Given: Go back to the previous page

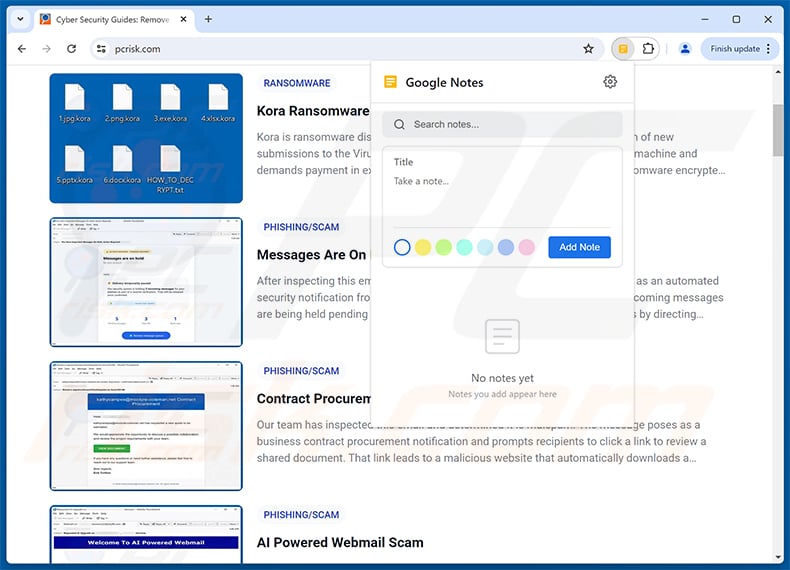Looking at the screenshot, I should 22,49.
